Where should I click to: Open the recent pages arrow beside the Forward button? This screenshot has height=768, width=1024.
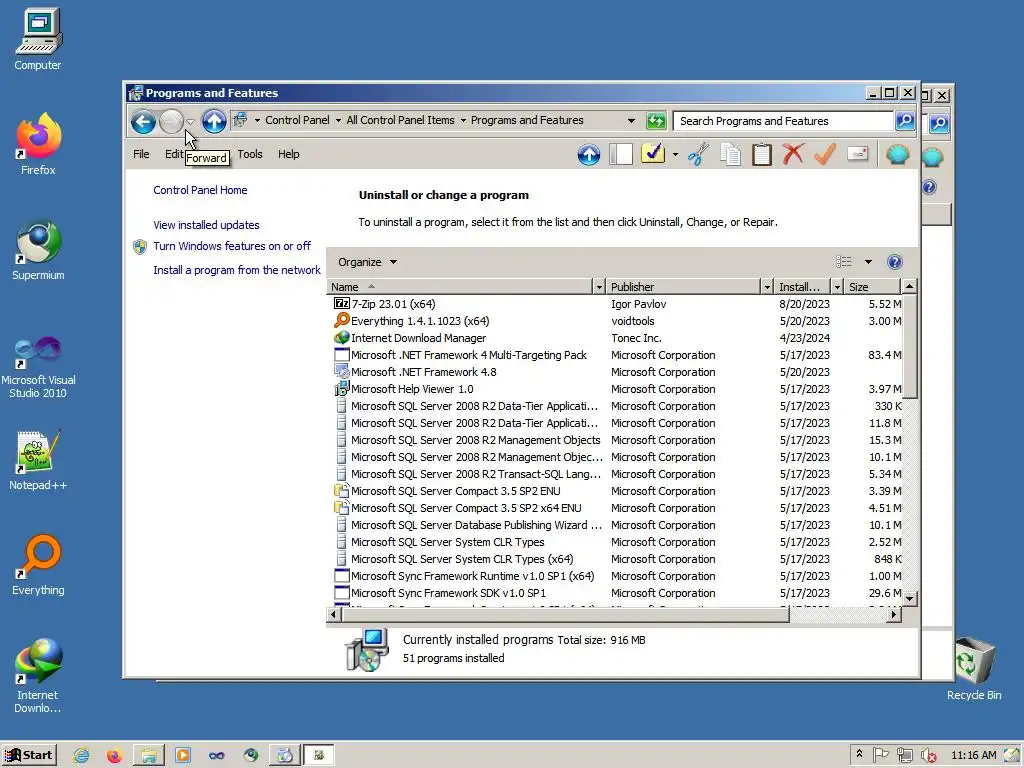pyautogui.click(x=190, y=121)
